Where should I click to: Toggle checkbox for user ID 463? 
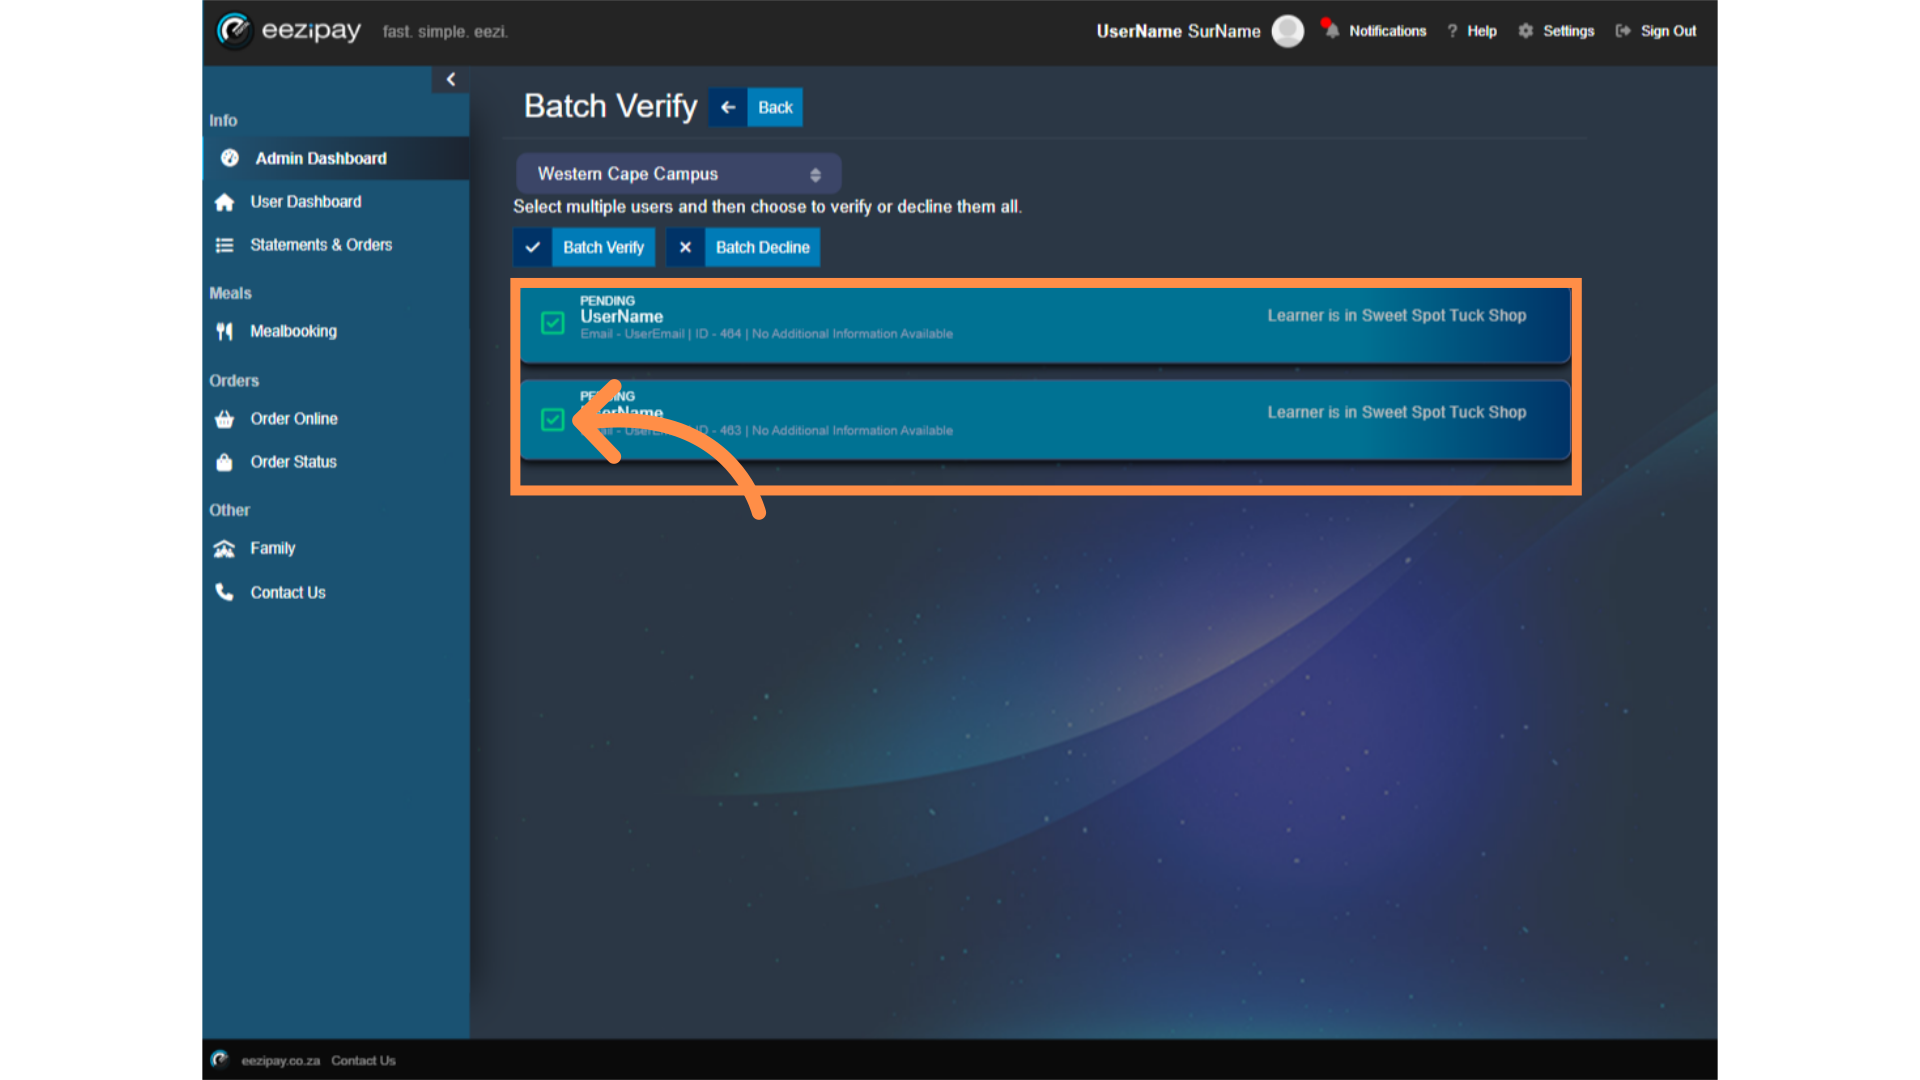tap(553, 420)
